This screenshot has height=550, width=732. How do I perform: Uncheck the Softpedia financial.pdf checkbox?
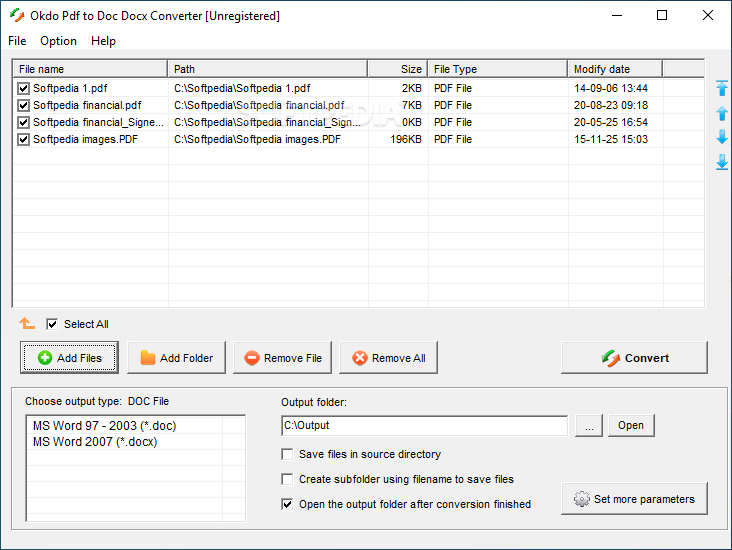click(23, 106)
